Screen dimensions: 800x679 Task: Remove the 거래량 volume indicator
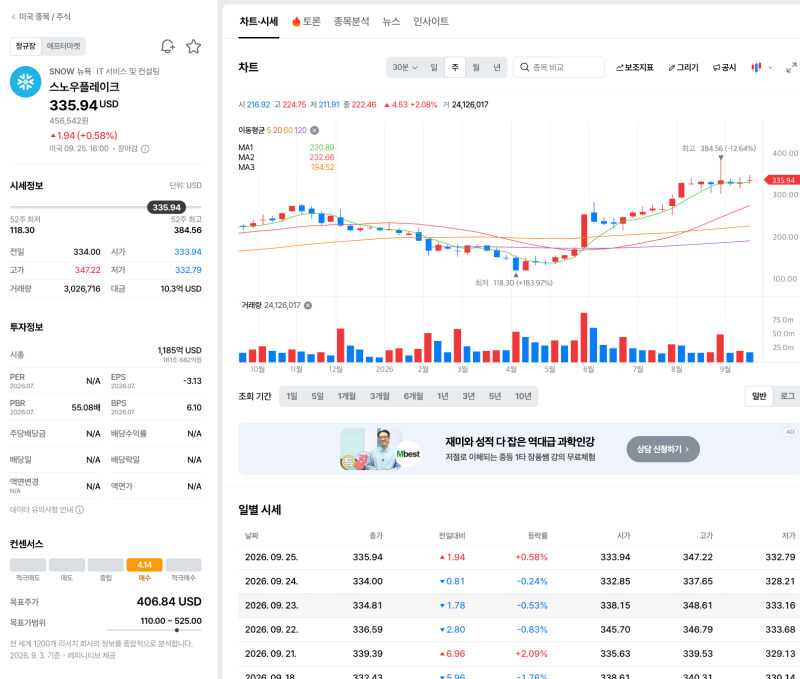coord(308,305)
